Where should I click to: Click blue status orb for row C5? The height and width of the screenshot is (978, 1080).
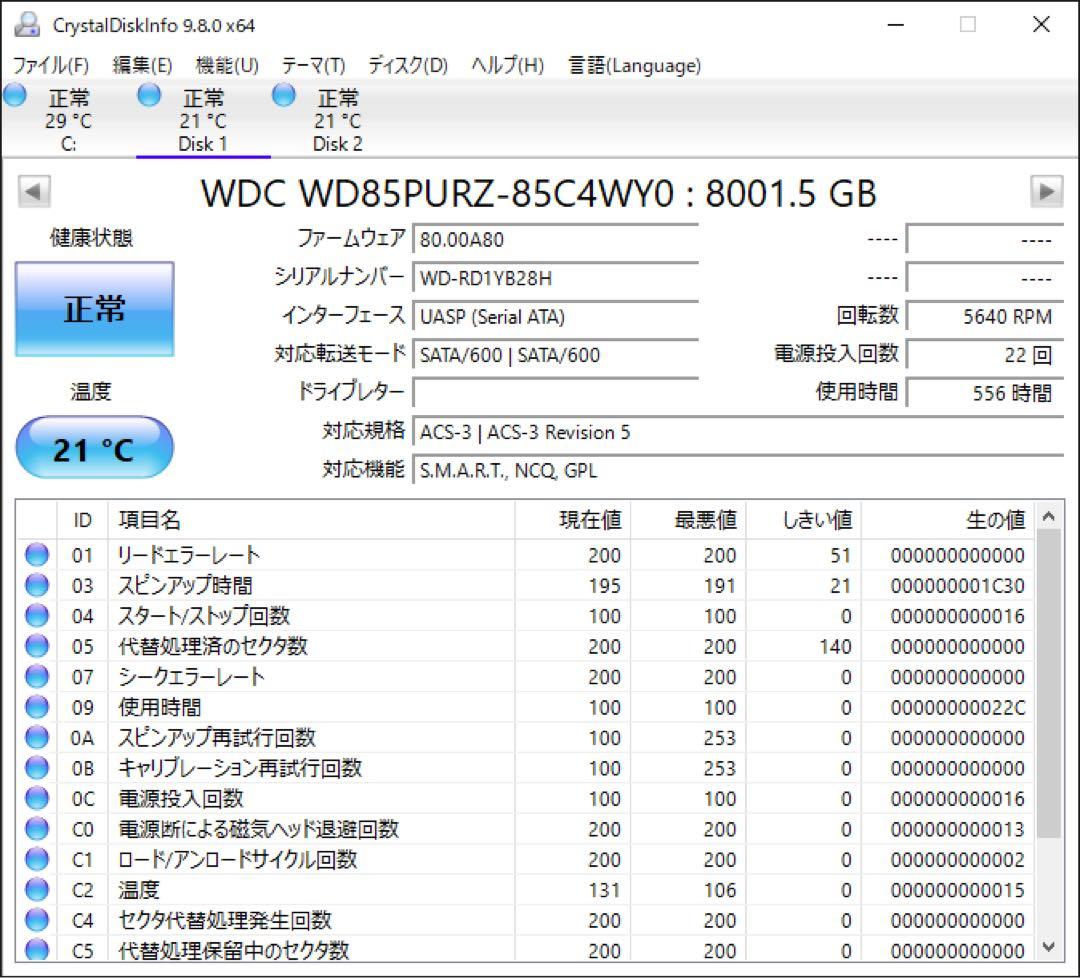[x=37, y=950]
